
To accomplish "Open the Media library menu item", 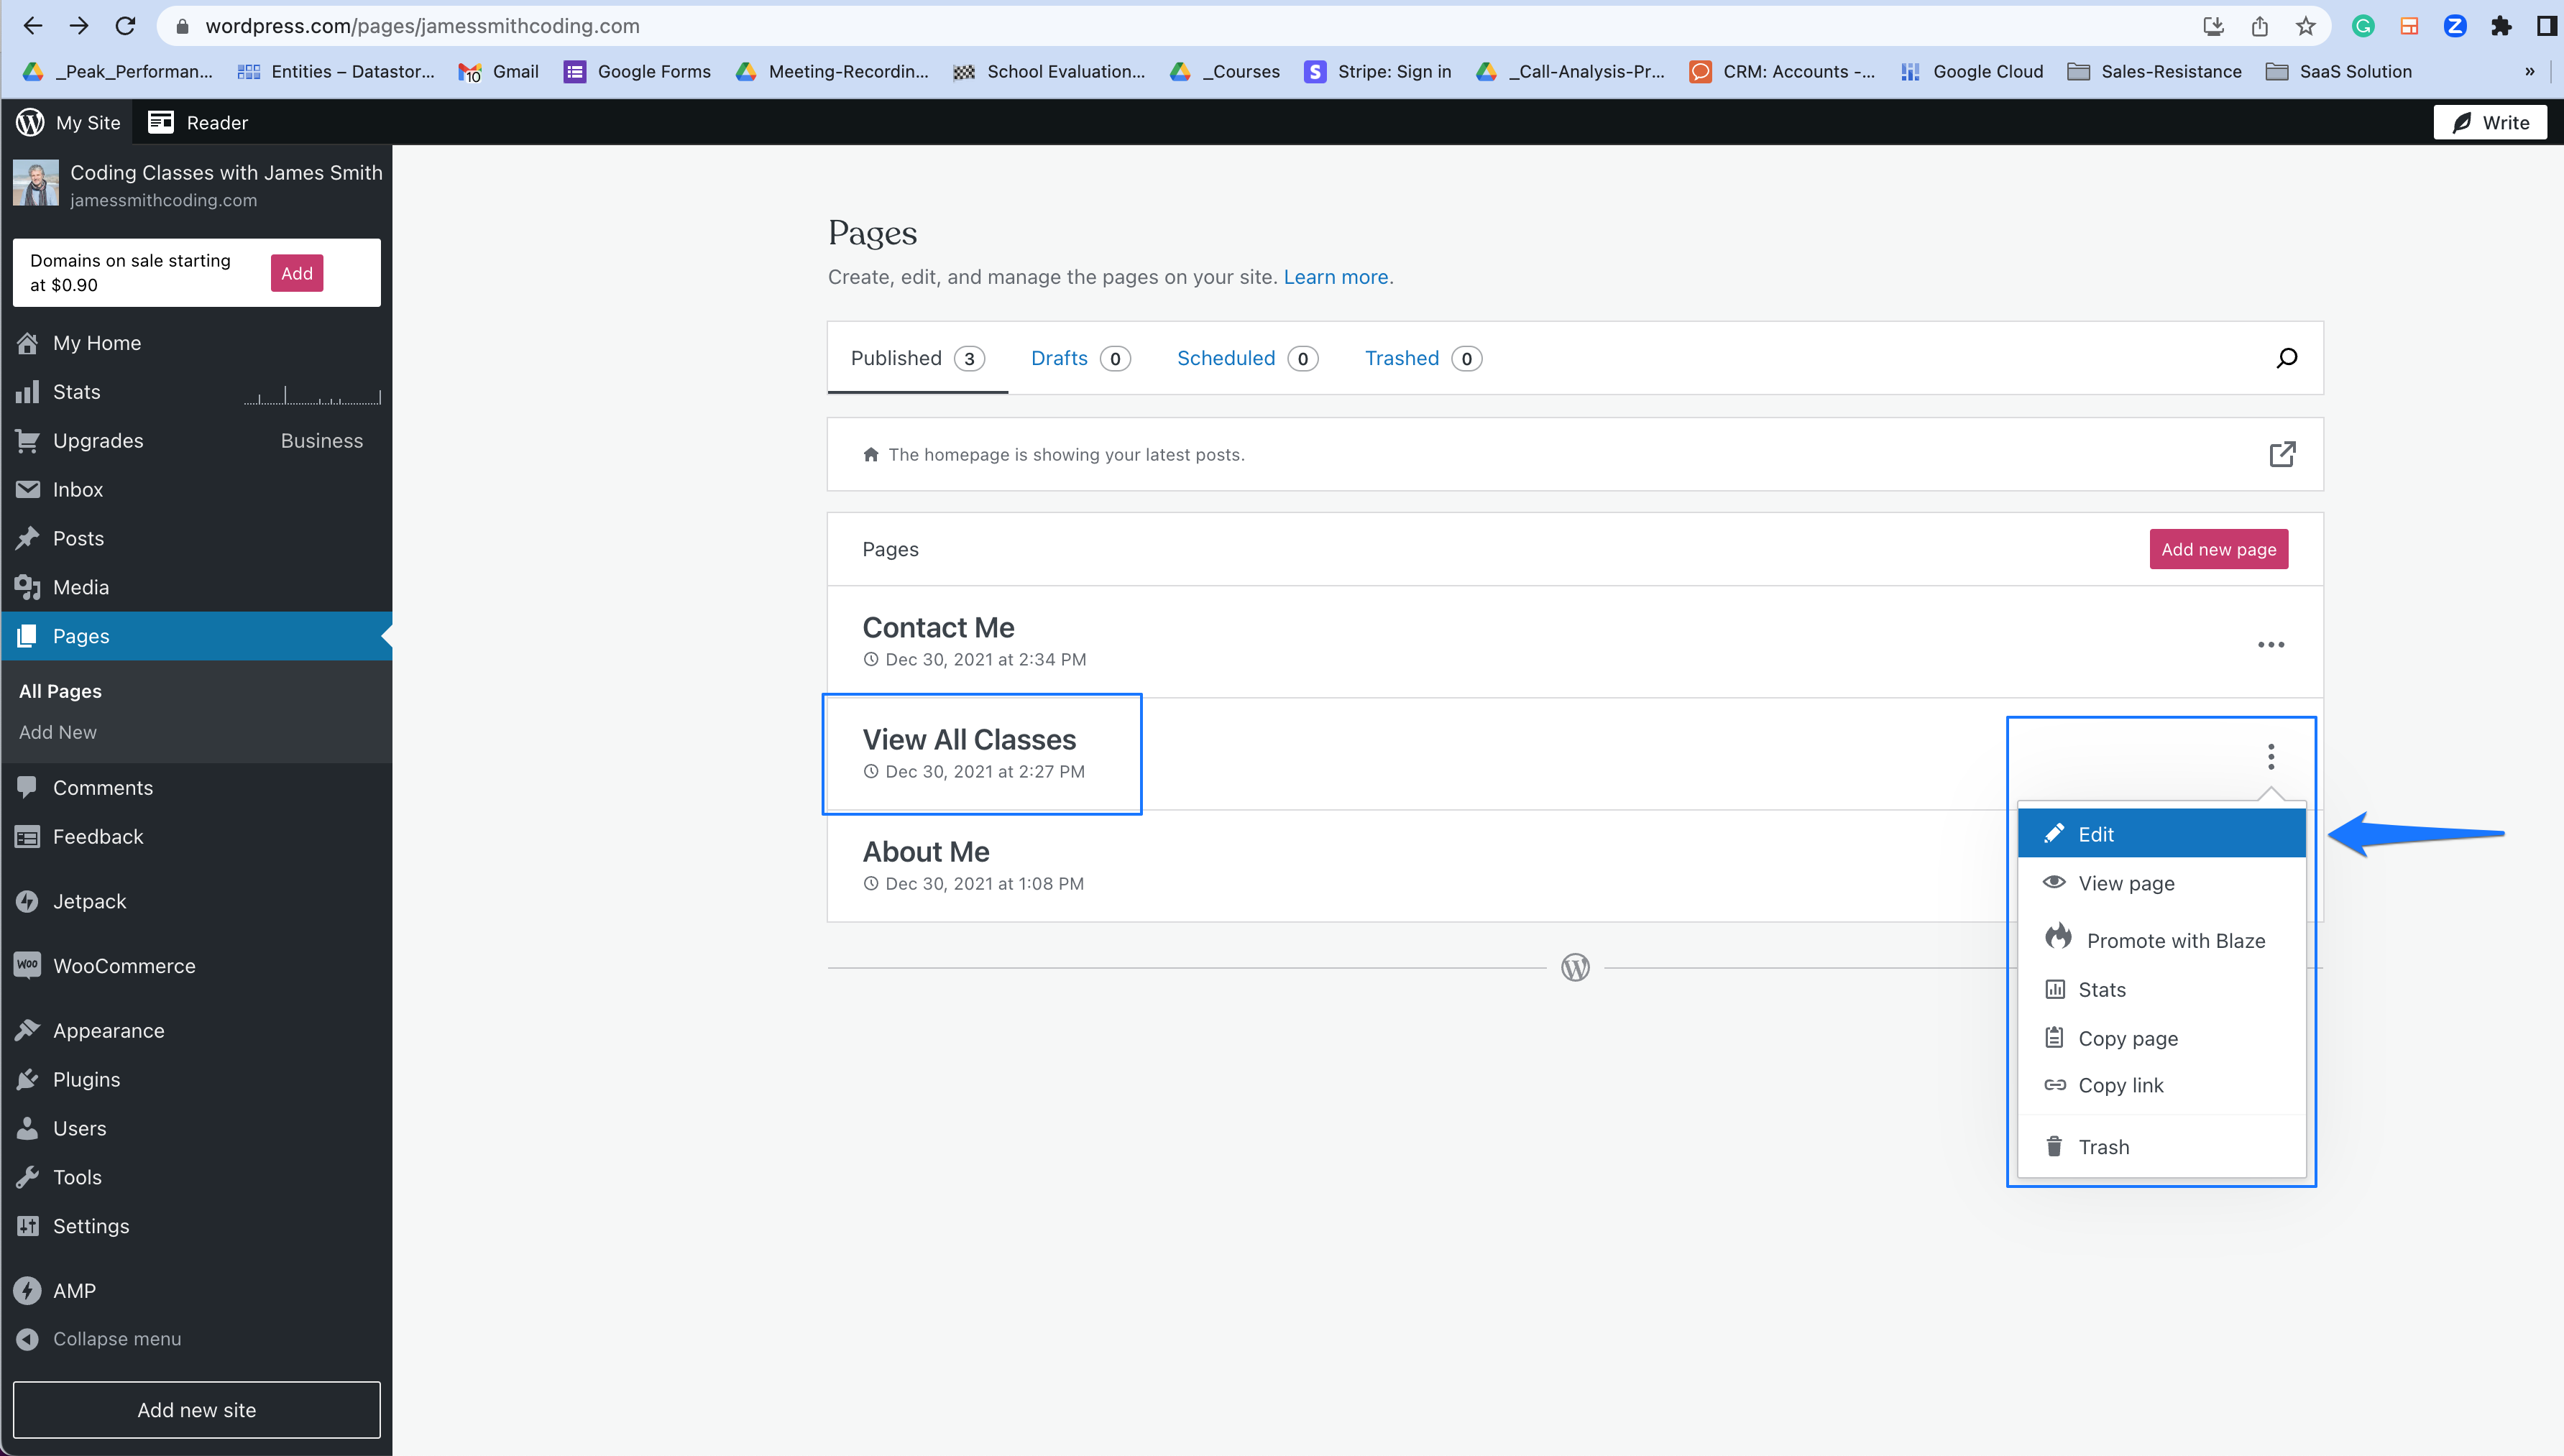I will (196, 588).
